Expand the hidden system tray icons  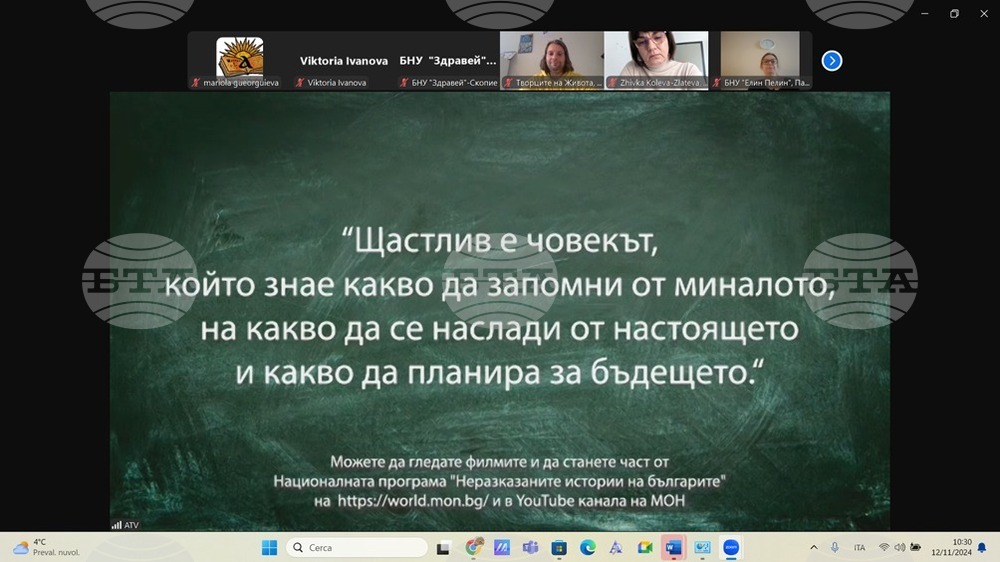(813, 547)
